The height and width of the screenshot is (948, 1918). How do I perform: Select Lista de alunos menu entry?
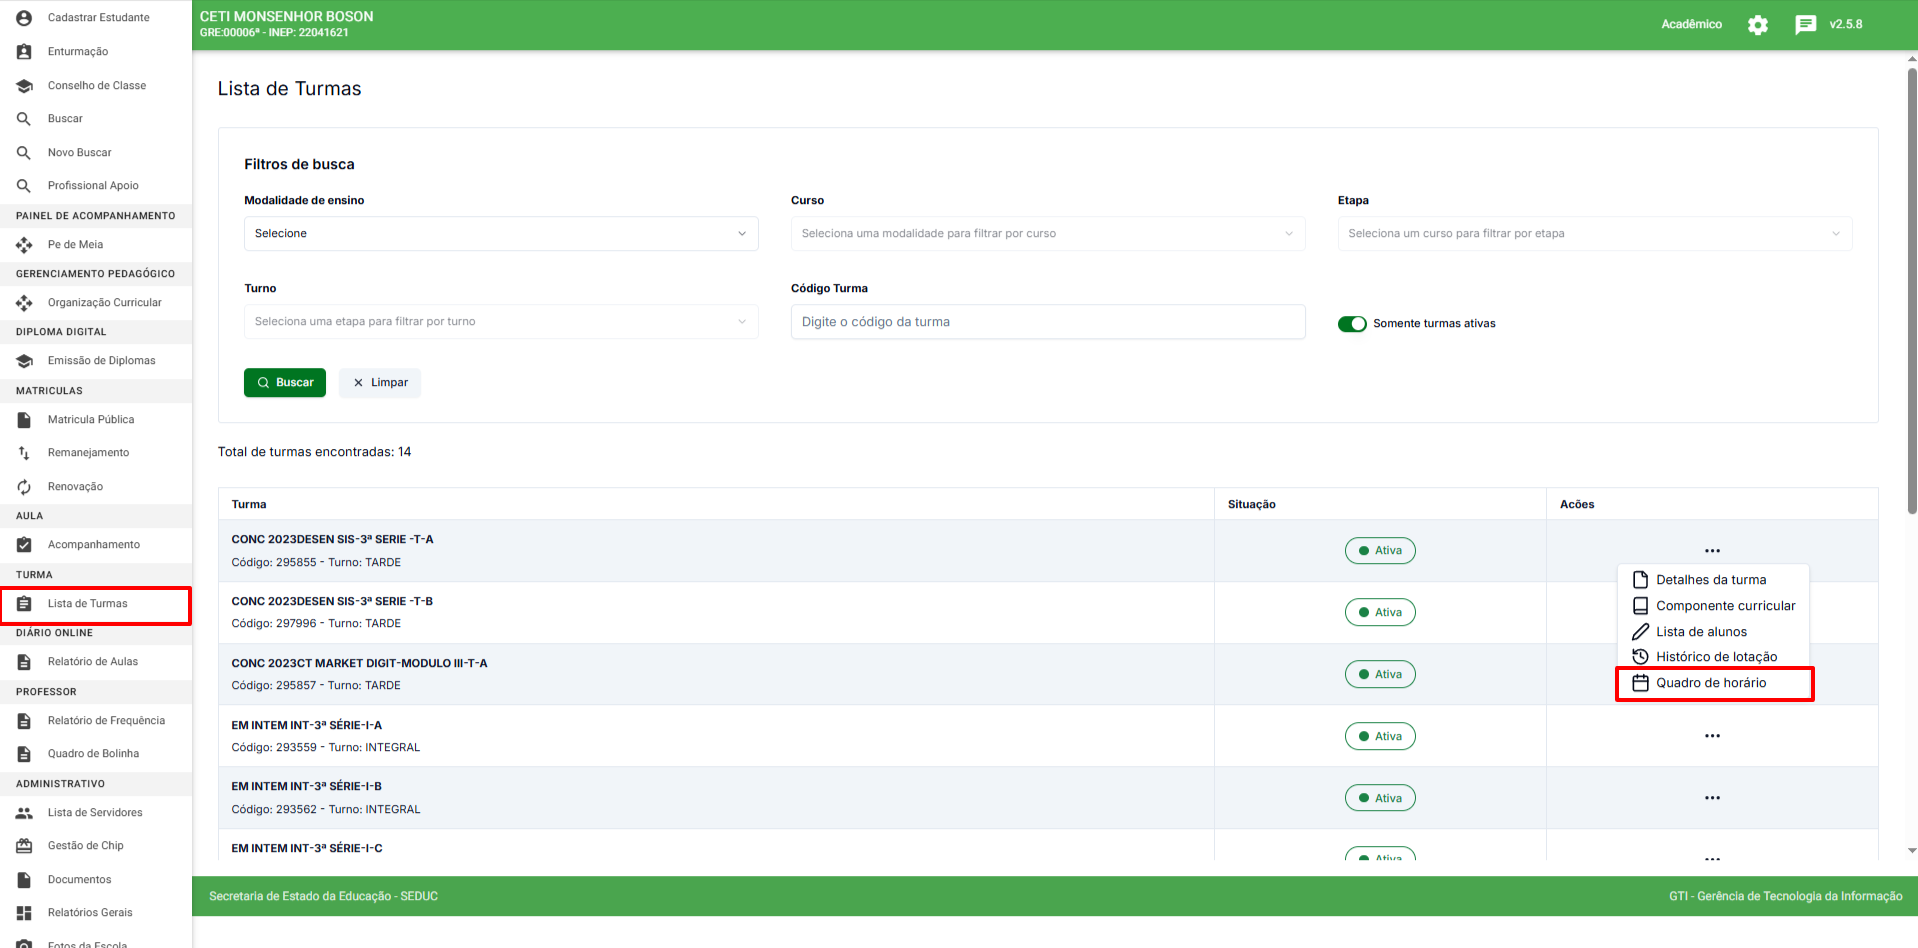(1700, 632)
